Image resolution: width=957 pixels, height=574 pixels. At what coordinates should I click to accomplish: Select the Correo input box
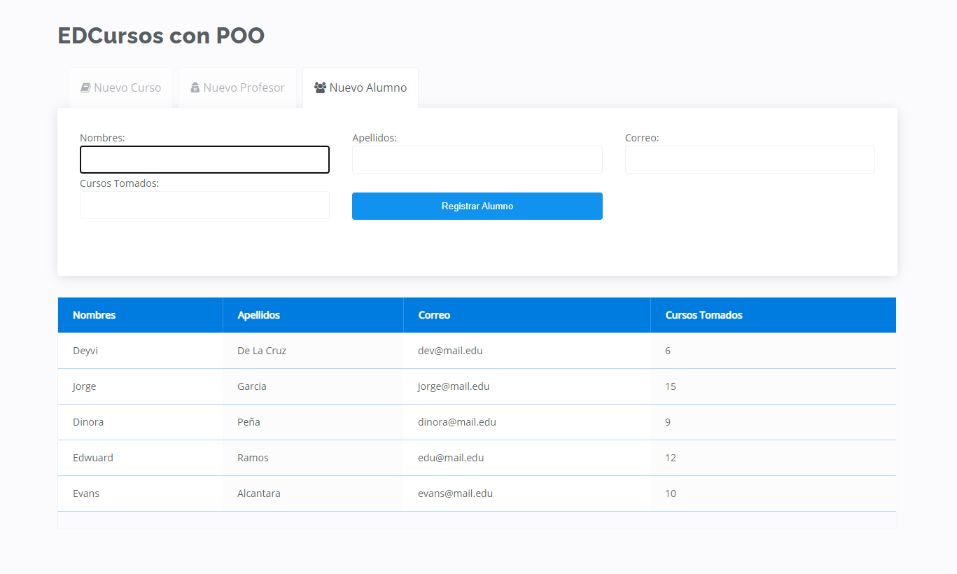(x=749, y=159)
